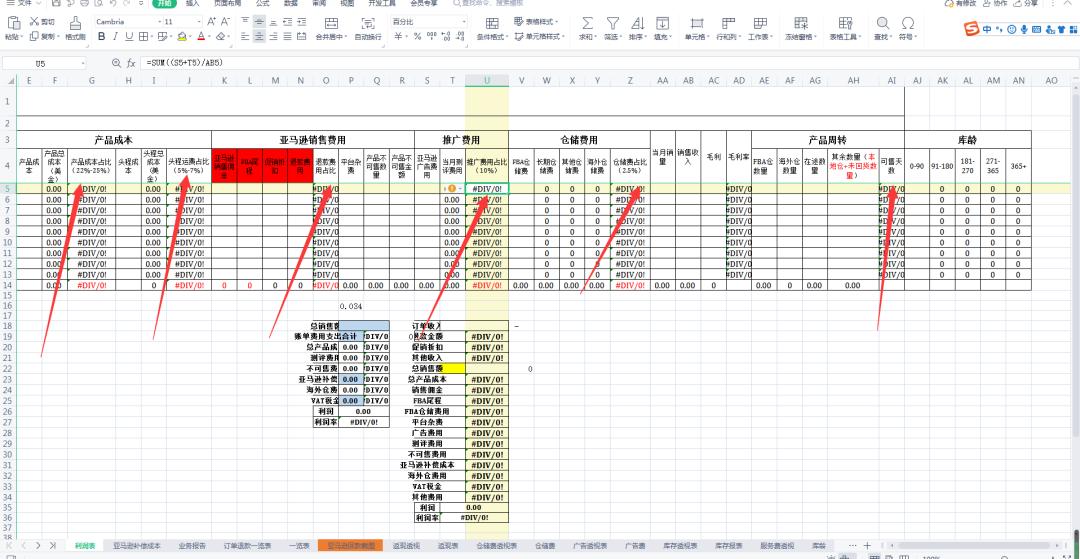Open the number format 百分比 dropdown
Screen dimensions: 1080x559
coord(463,21)
